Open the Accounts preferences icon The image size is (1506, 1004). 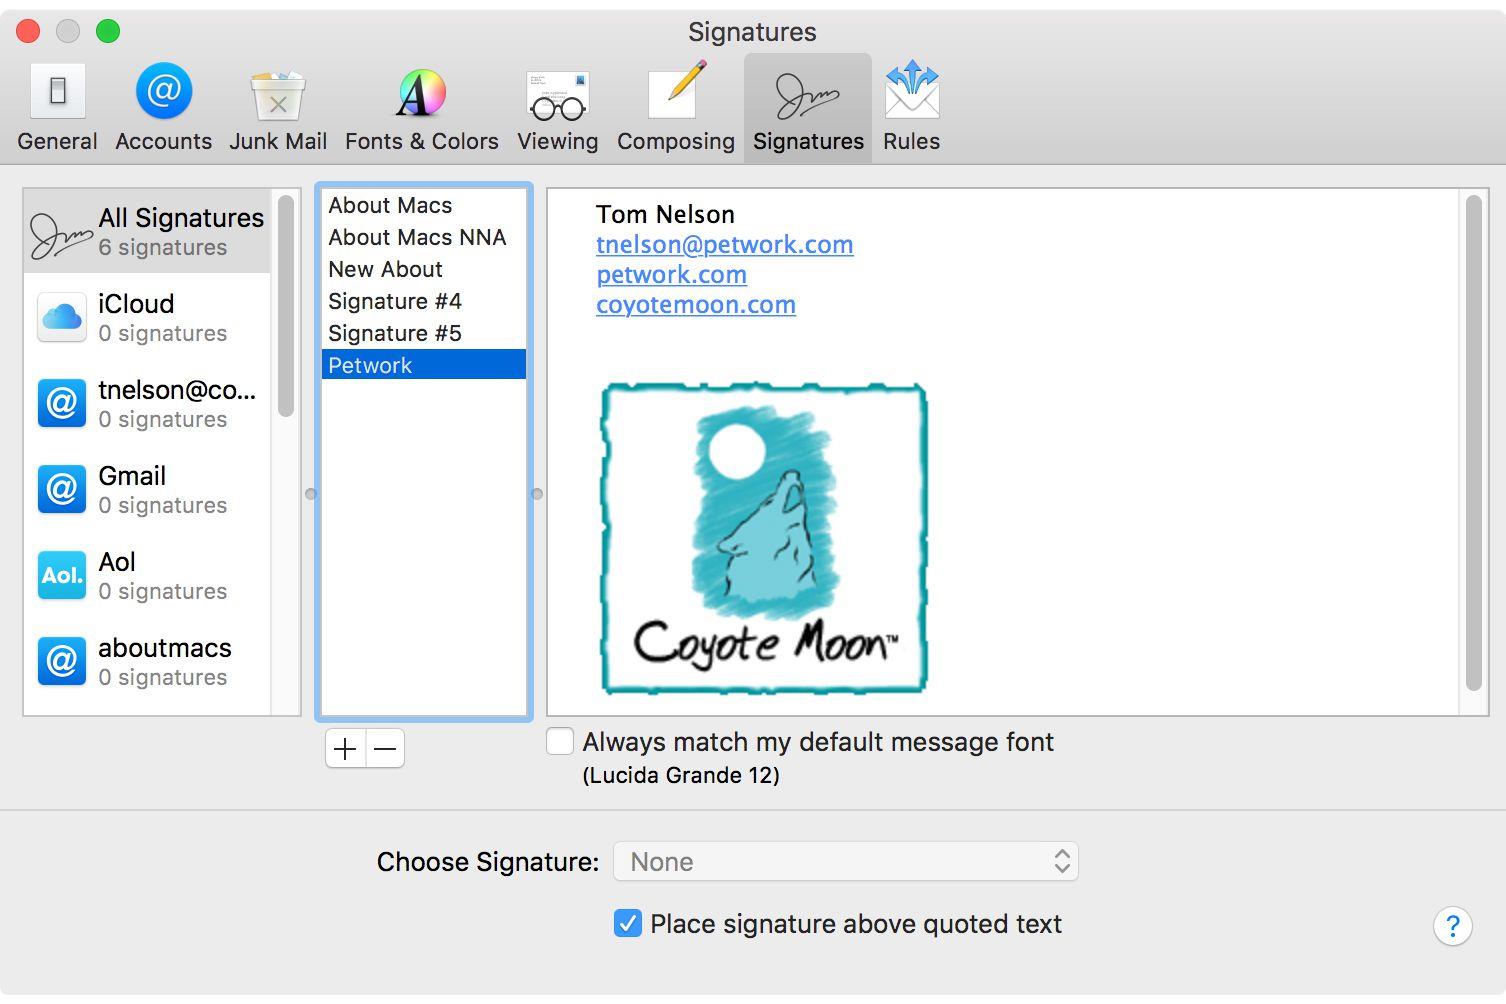(163, 92)
